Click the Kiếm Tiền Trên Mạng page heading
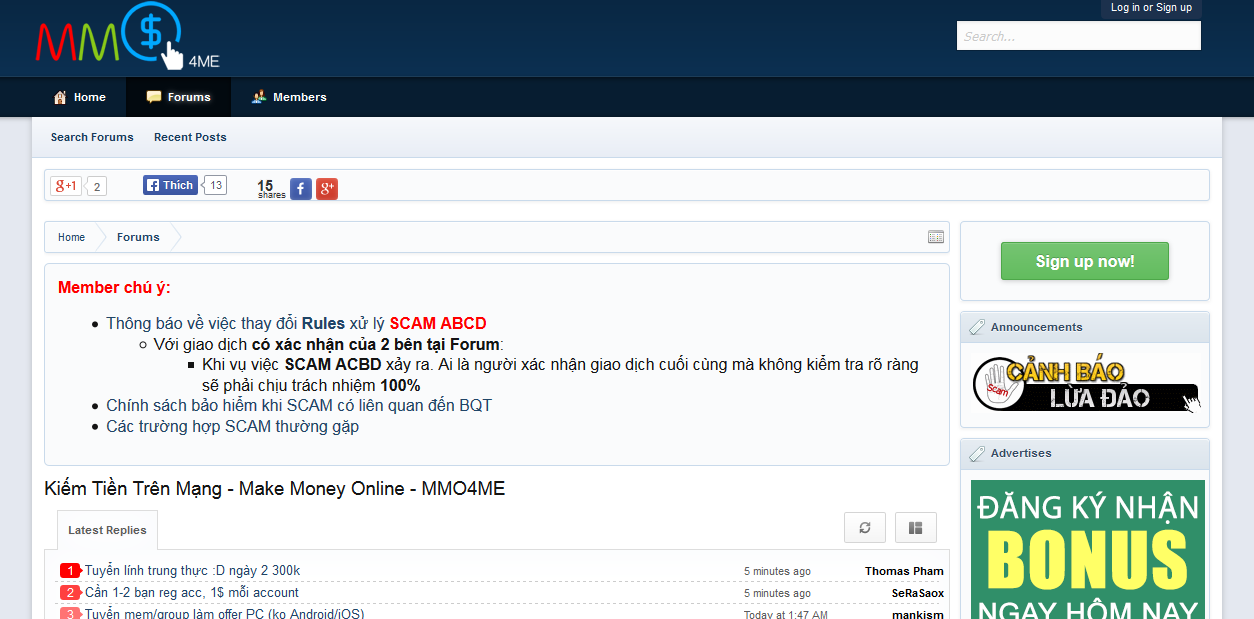 click(275, 489)
